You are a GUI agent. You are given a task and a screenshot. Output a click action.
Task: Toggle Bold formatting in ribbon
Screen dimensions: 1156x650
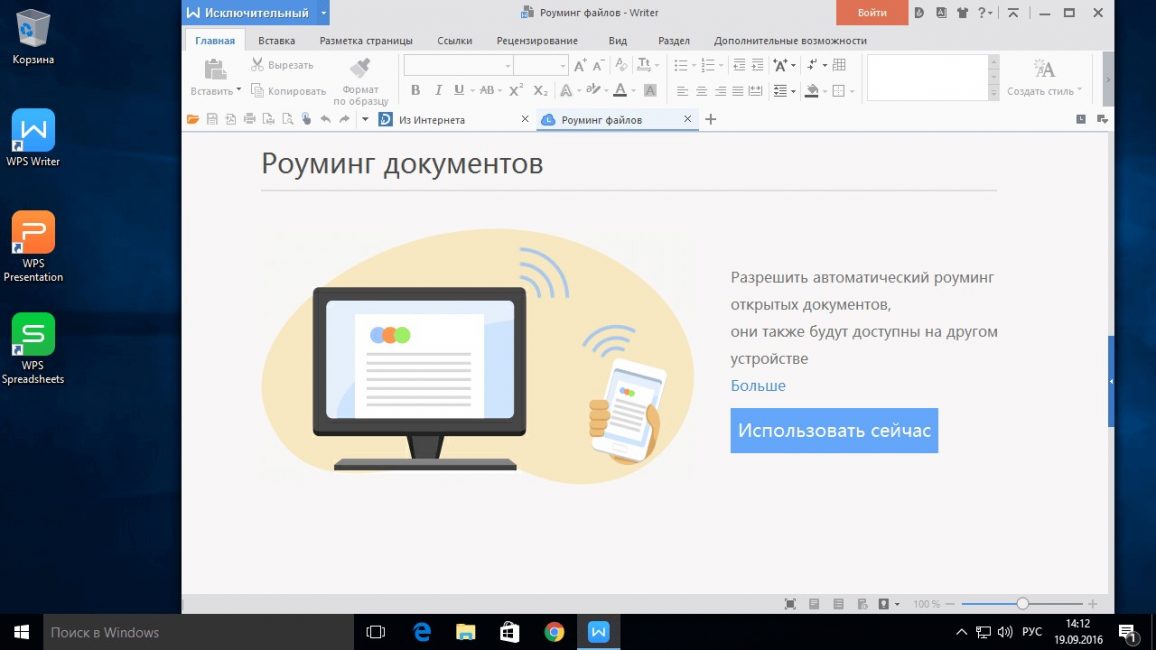[416, 90]
